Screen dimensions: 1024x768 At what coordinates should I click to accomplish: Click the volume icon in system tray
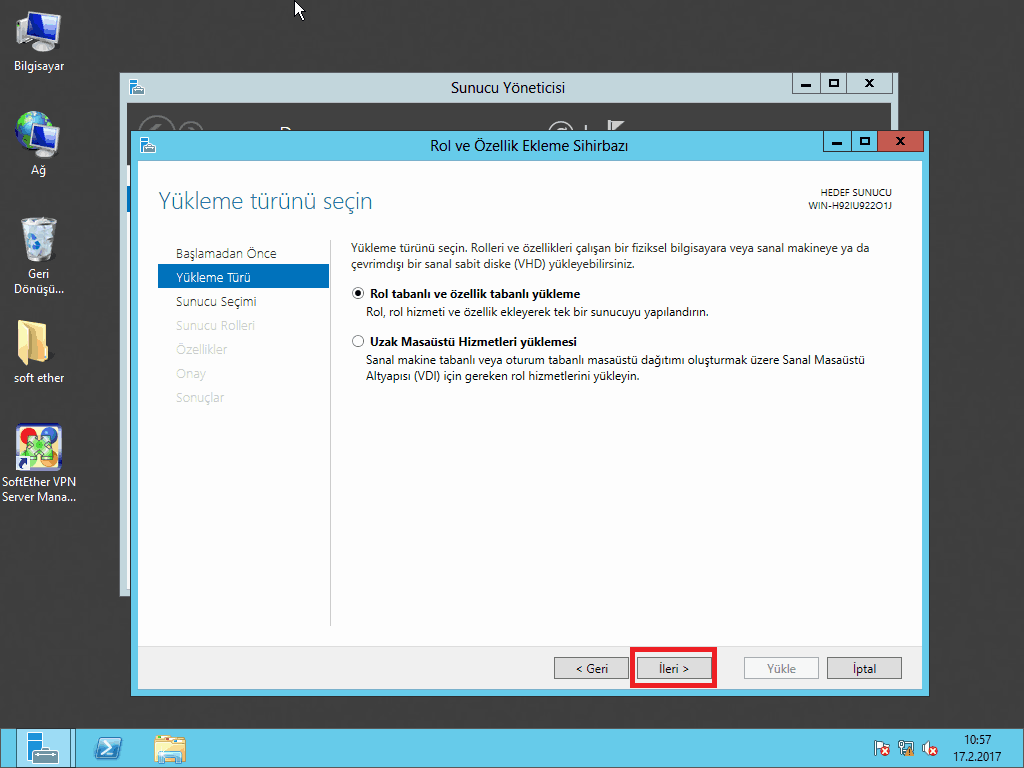[x=930, y=748]
